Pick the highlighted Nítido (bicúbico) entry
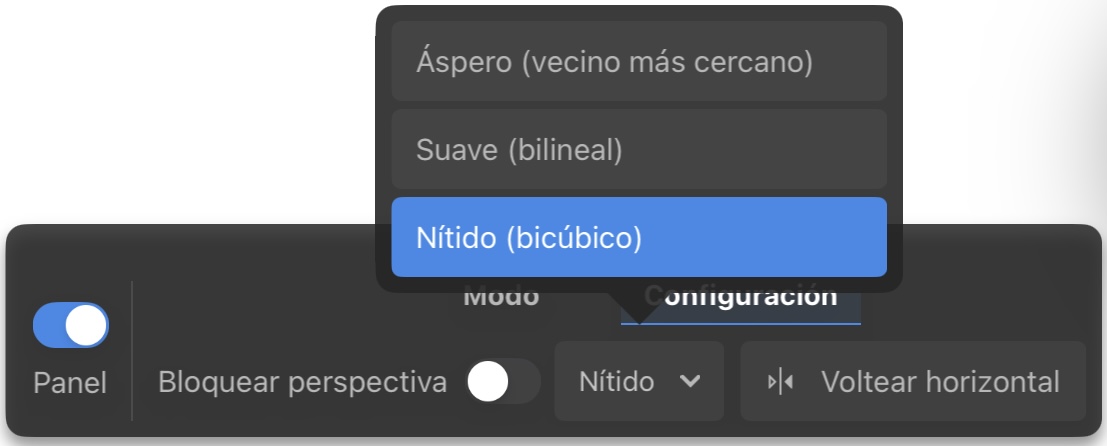This screenshot has width=1107, height=446. 639,237
